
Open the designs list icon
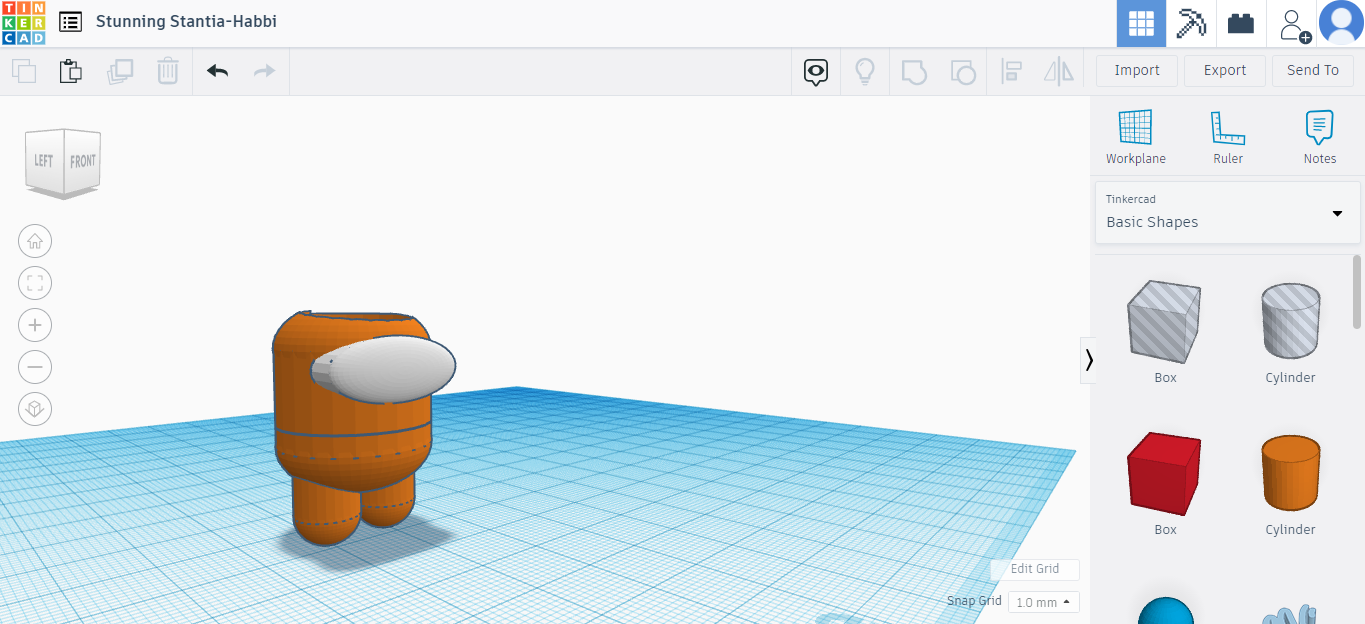tap(71, 22)
